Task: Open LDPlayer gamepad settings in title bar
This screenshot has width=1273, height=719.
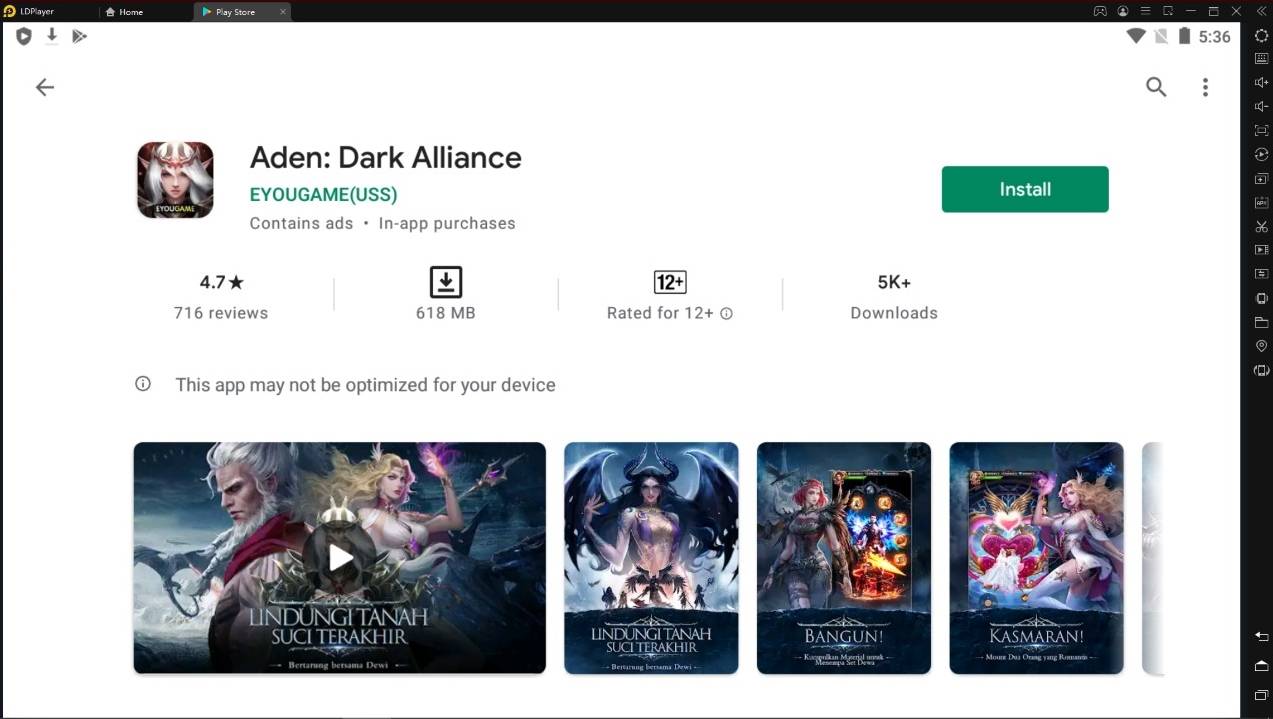Action: 1100,11
